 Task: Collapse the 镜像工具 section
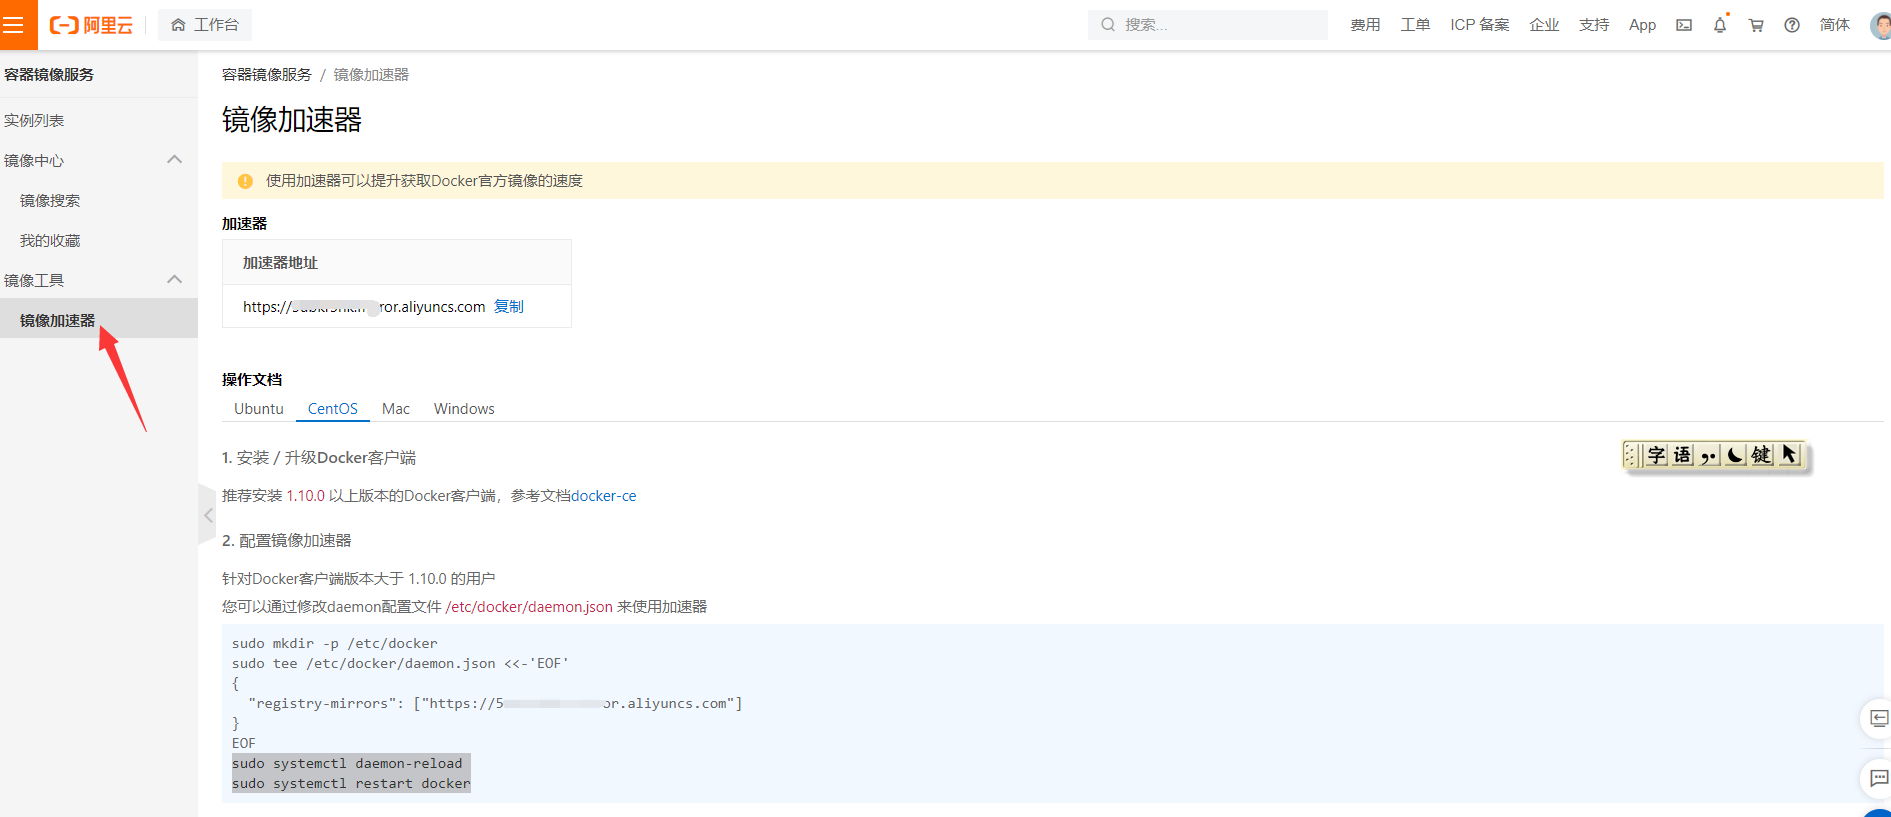click(175, 280)
